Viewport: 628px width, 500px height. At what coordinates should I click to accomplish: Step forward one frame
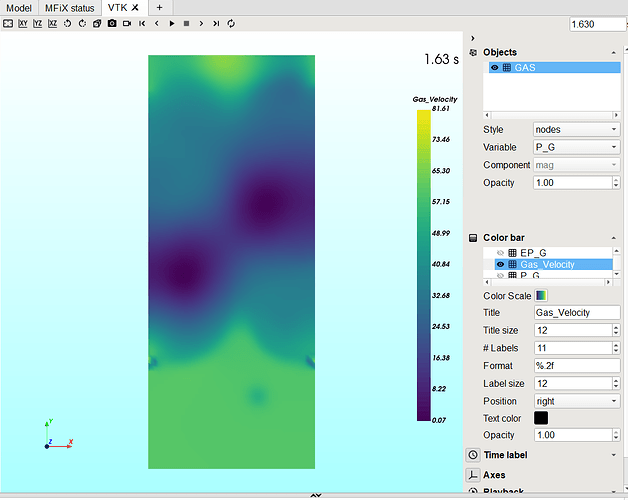click(x=201, y=24)
